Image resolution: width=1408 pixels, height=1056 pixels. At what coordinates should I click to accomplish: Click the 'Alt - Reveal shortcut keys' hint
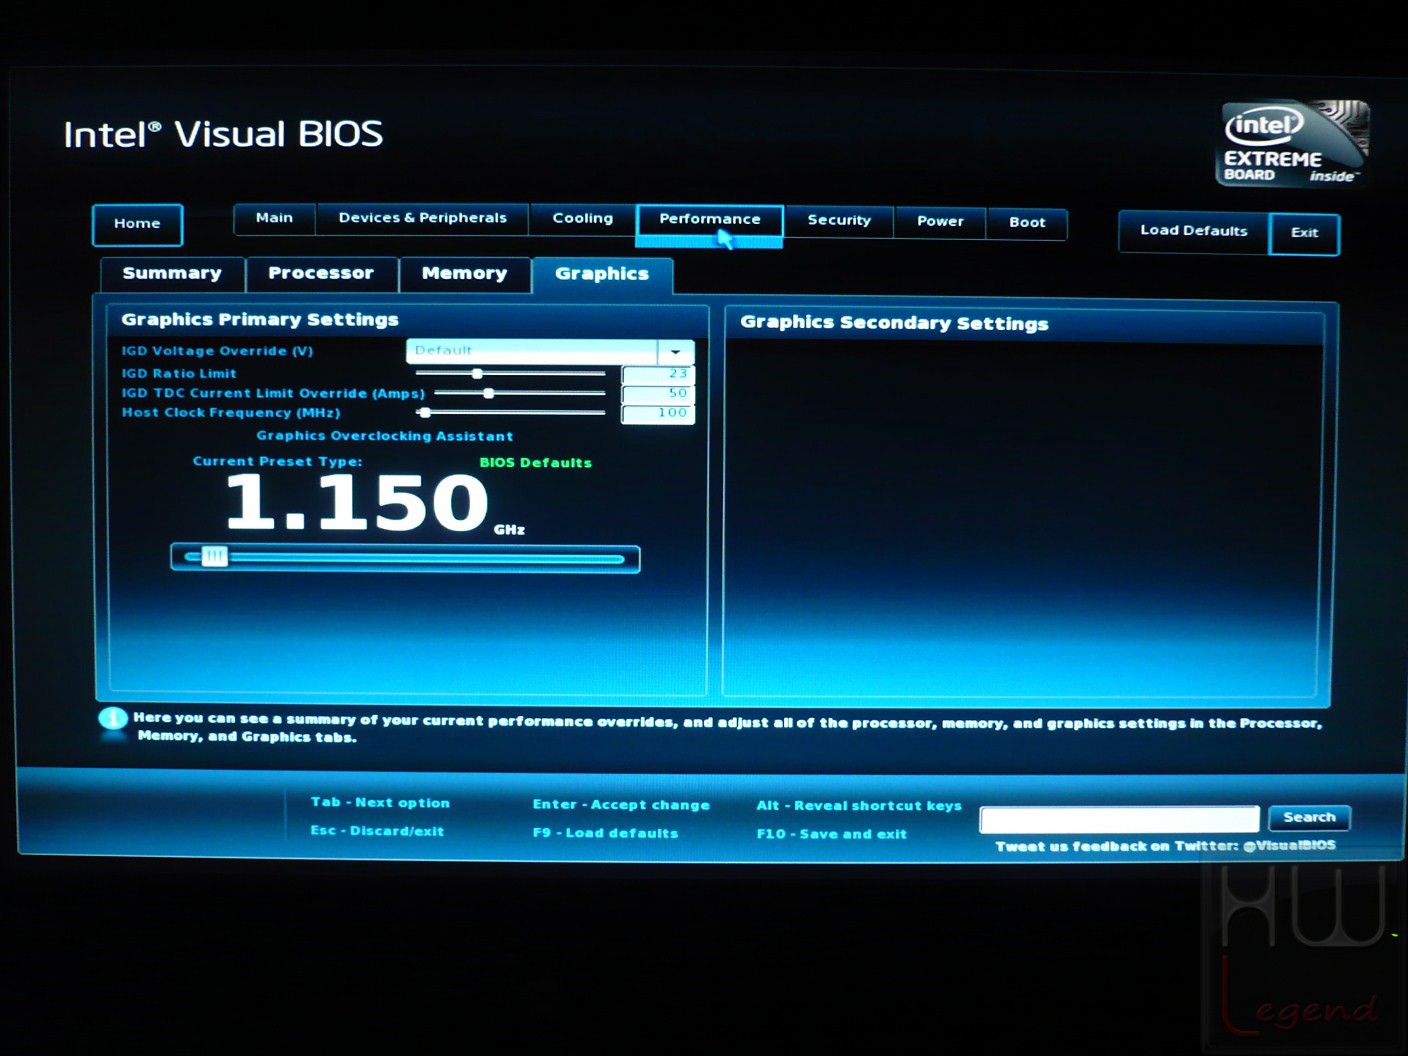coord(859,806)
